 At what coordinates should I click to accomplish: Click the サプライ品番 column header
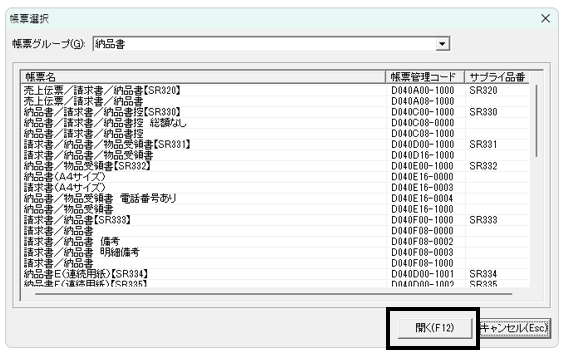coord(497,77)
